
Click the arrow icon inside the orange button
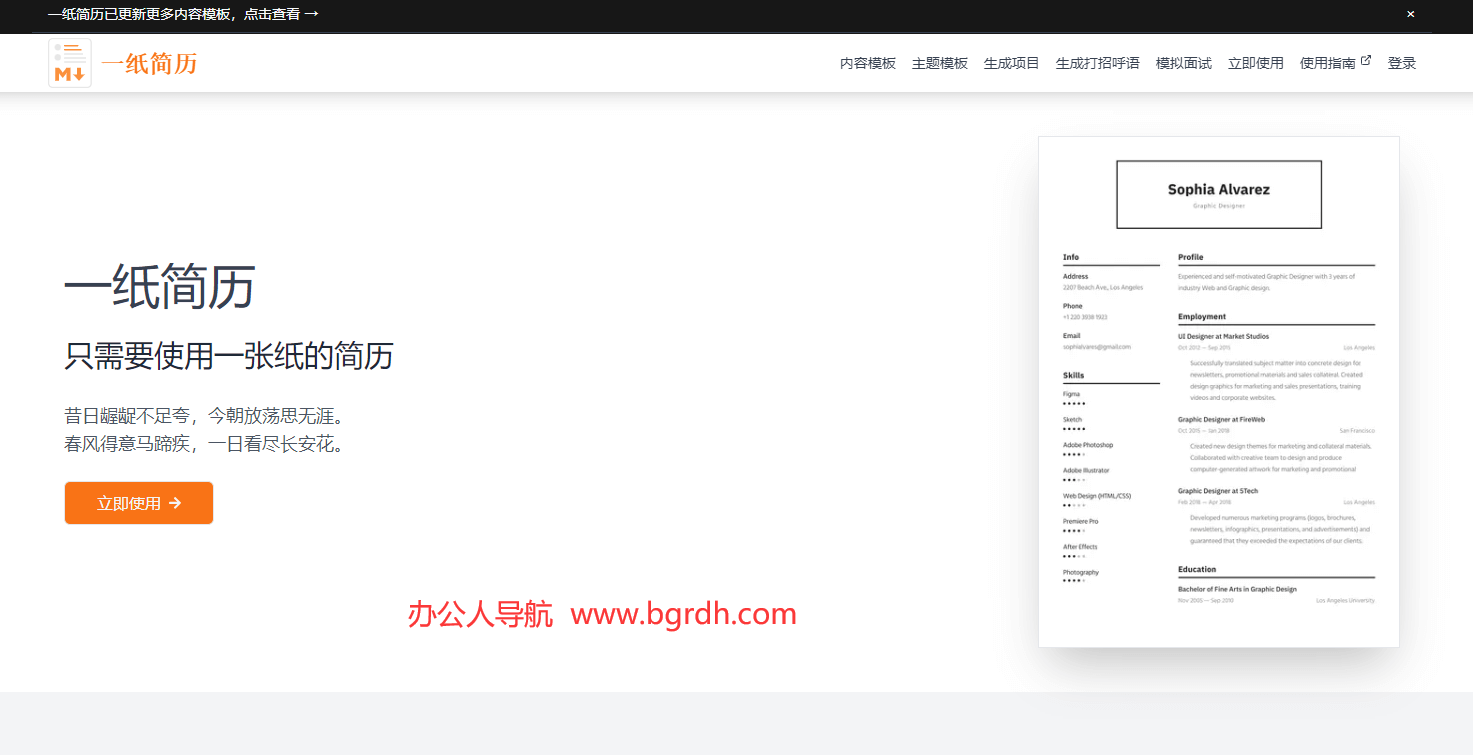click(x=175, y=503)
